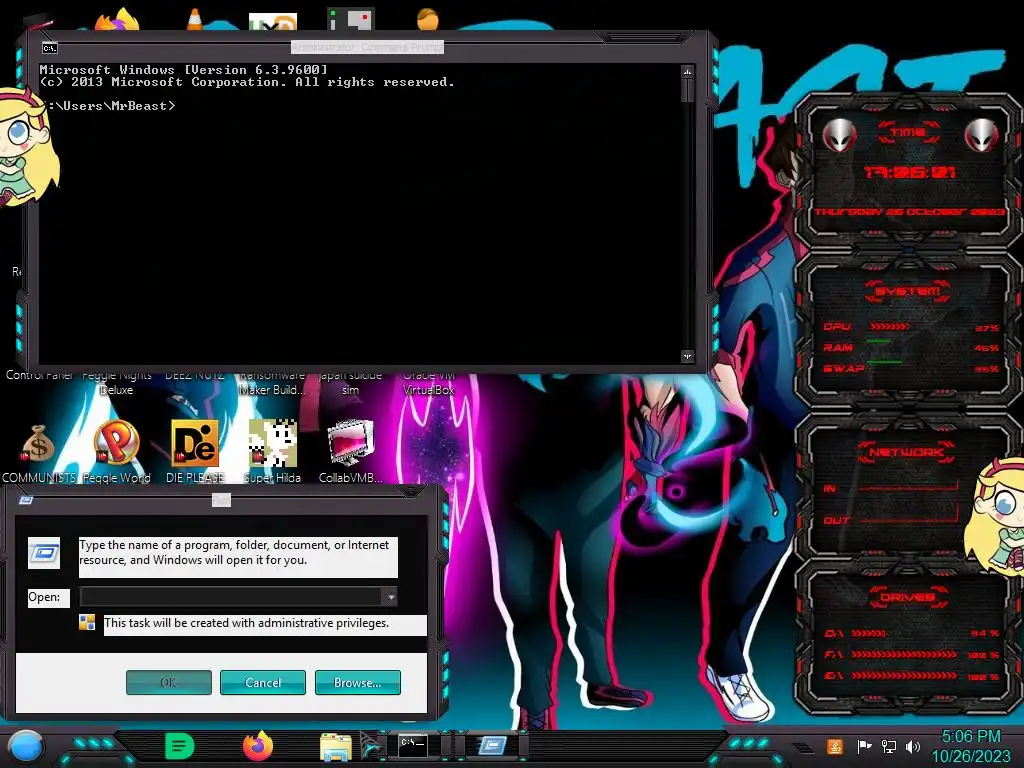Open Firefox from the taskbar
The width and height of the screenshot is (1024, 768).
click(258, 746)
